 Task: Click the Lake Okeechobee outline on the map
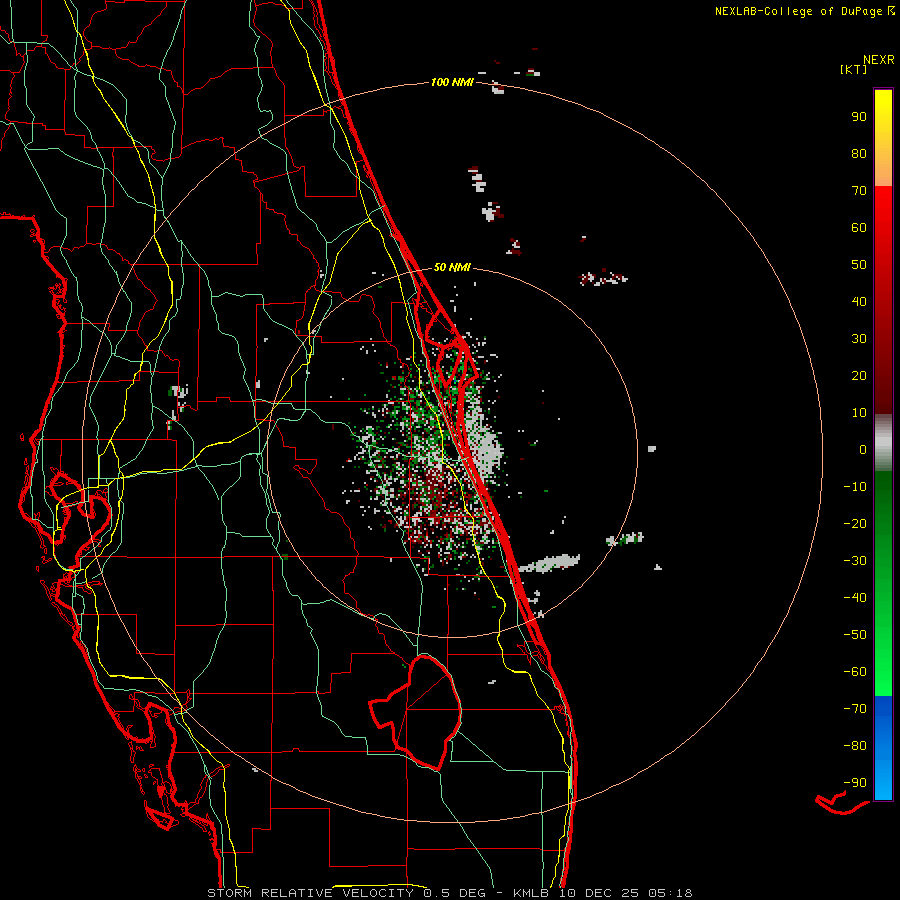[x=417, y=712]
